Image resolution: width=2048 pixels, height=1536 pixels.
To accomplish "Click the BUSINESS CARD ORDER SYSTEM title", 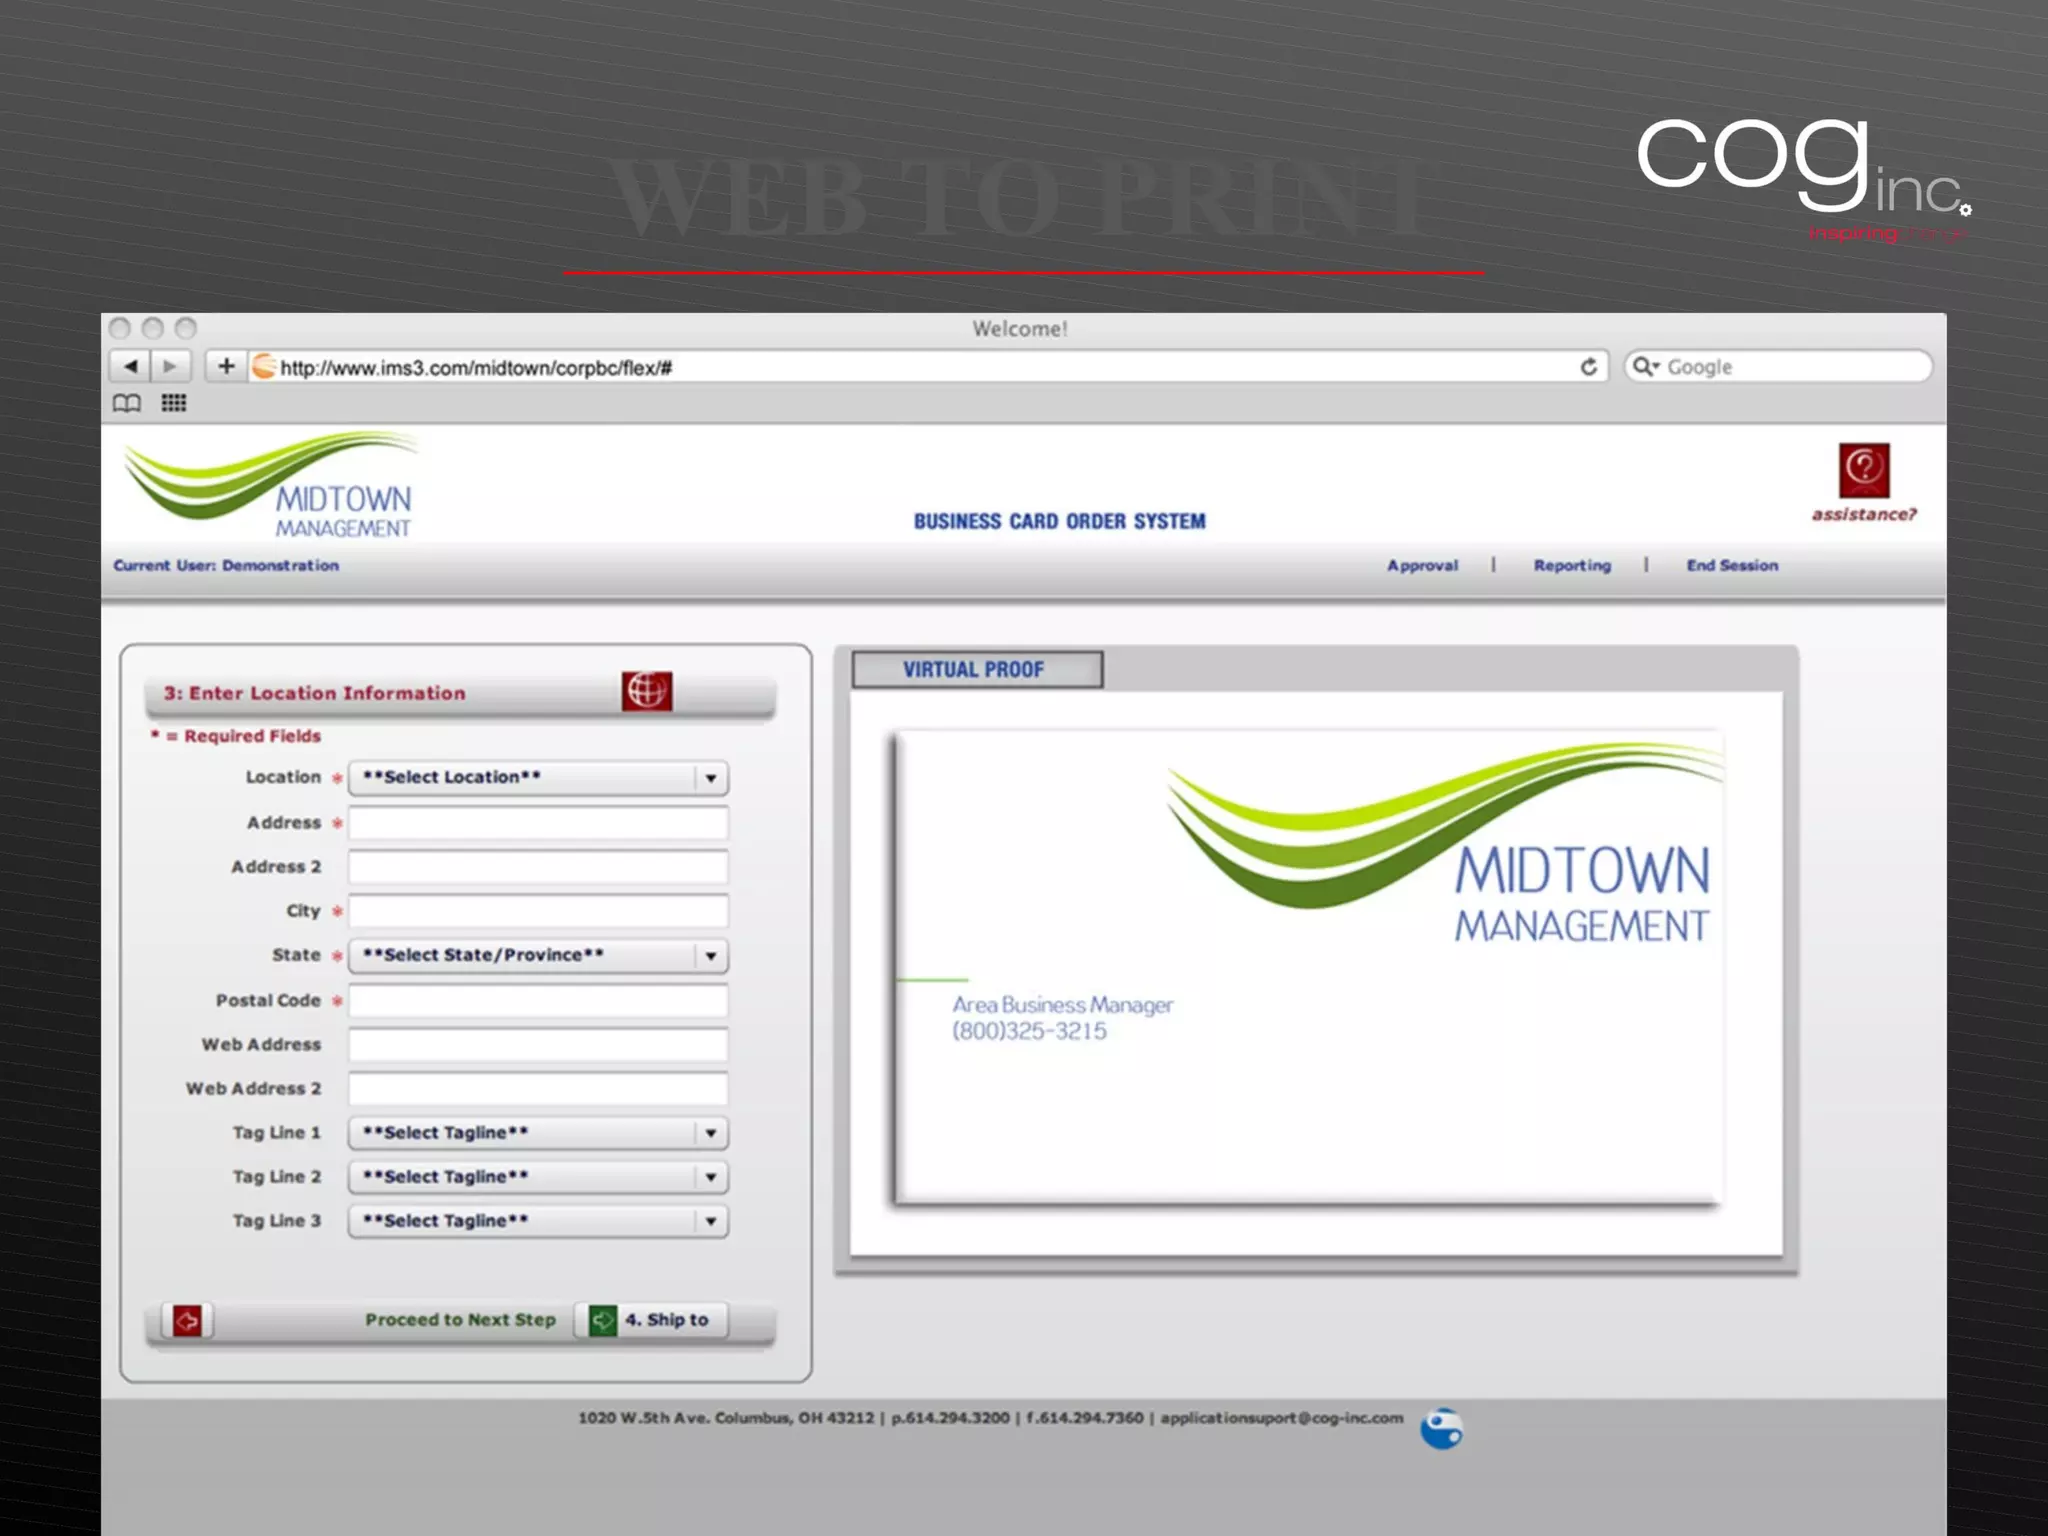I will (1059, 521).
